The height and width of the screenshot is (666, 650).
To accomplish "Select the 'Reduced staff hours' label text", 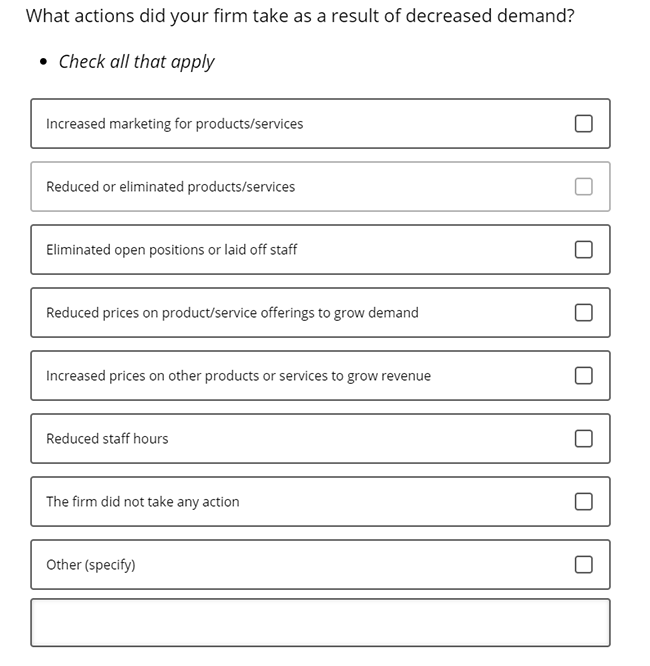I will [x=107, y=438].
